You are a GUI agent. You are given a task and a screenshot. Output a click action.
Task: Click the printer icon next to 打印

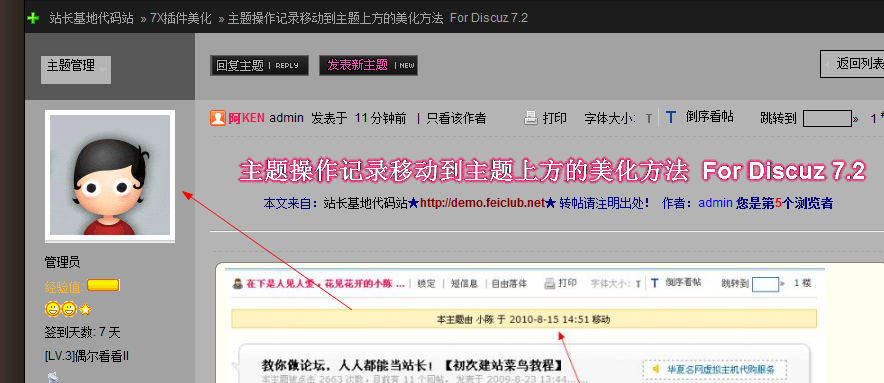tap(531, 118)
